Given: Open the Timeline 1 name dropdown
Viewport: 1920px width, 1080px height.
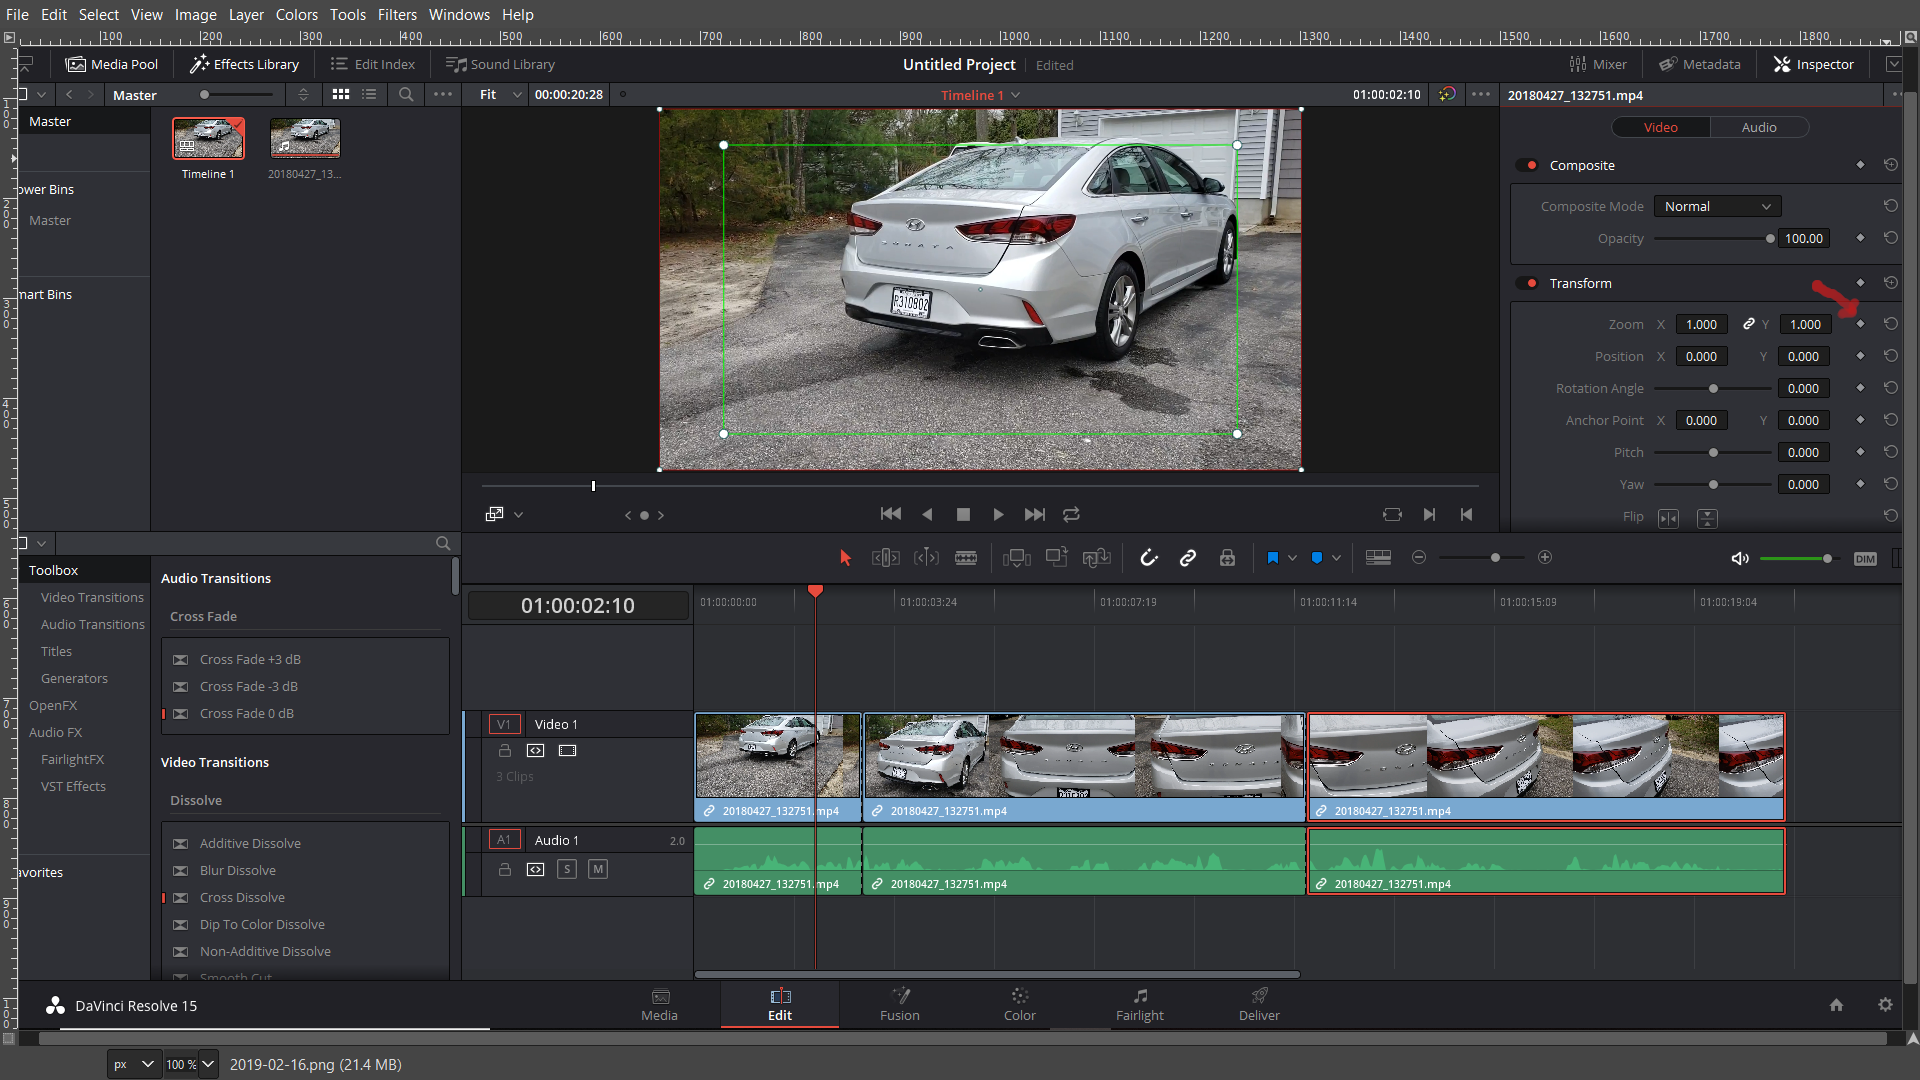Looking at the screenshot, I should coord(980,95).
